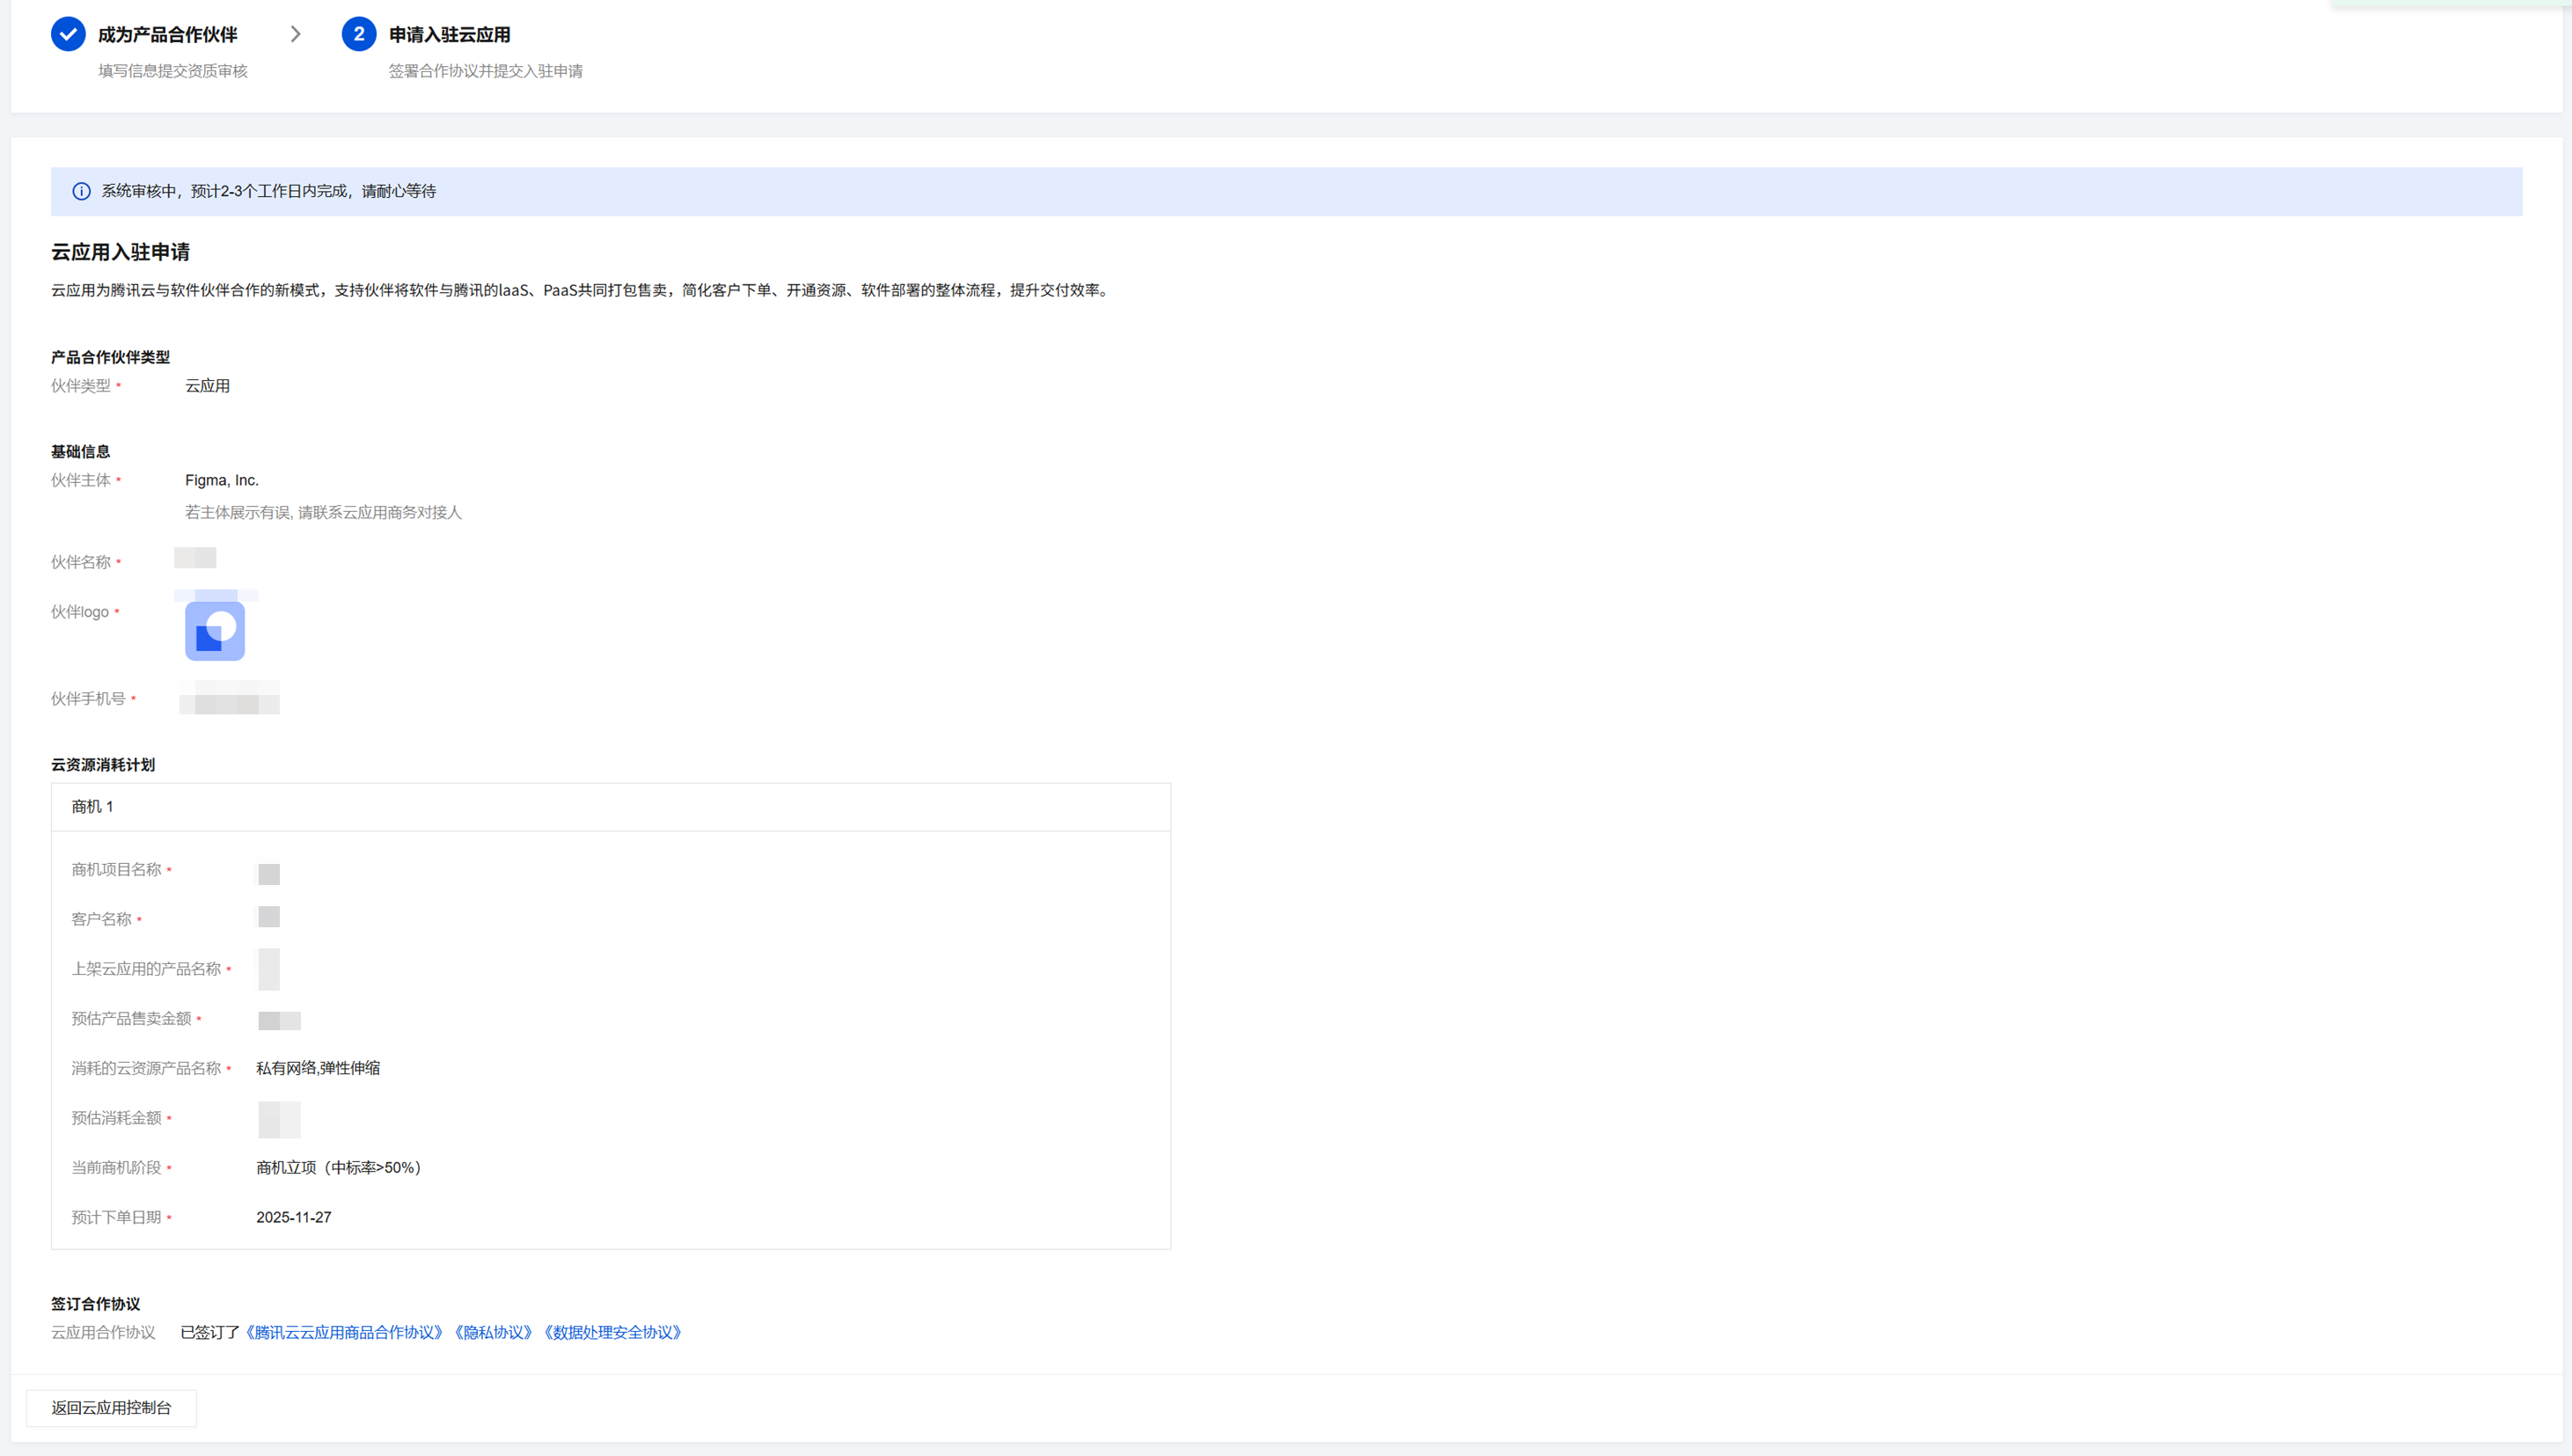Click the 2025-11-27 order date value

point(293,1217)
